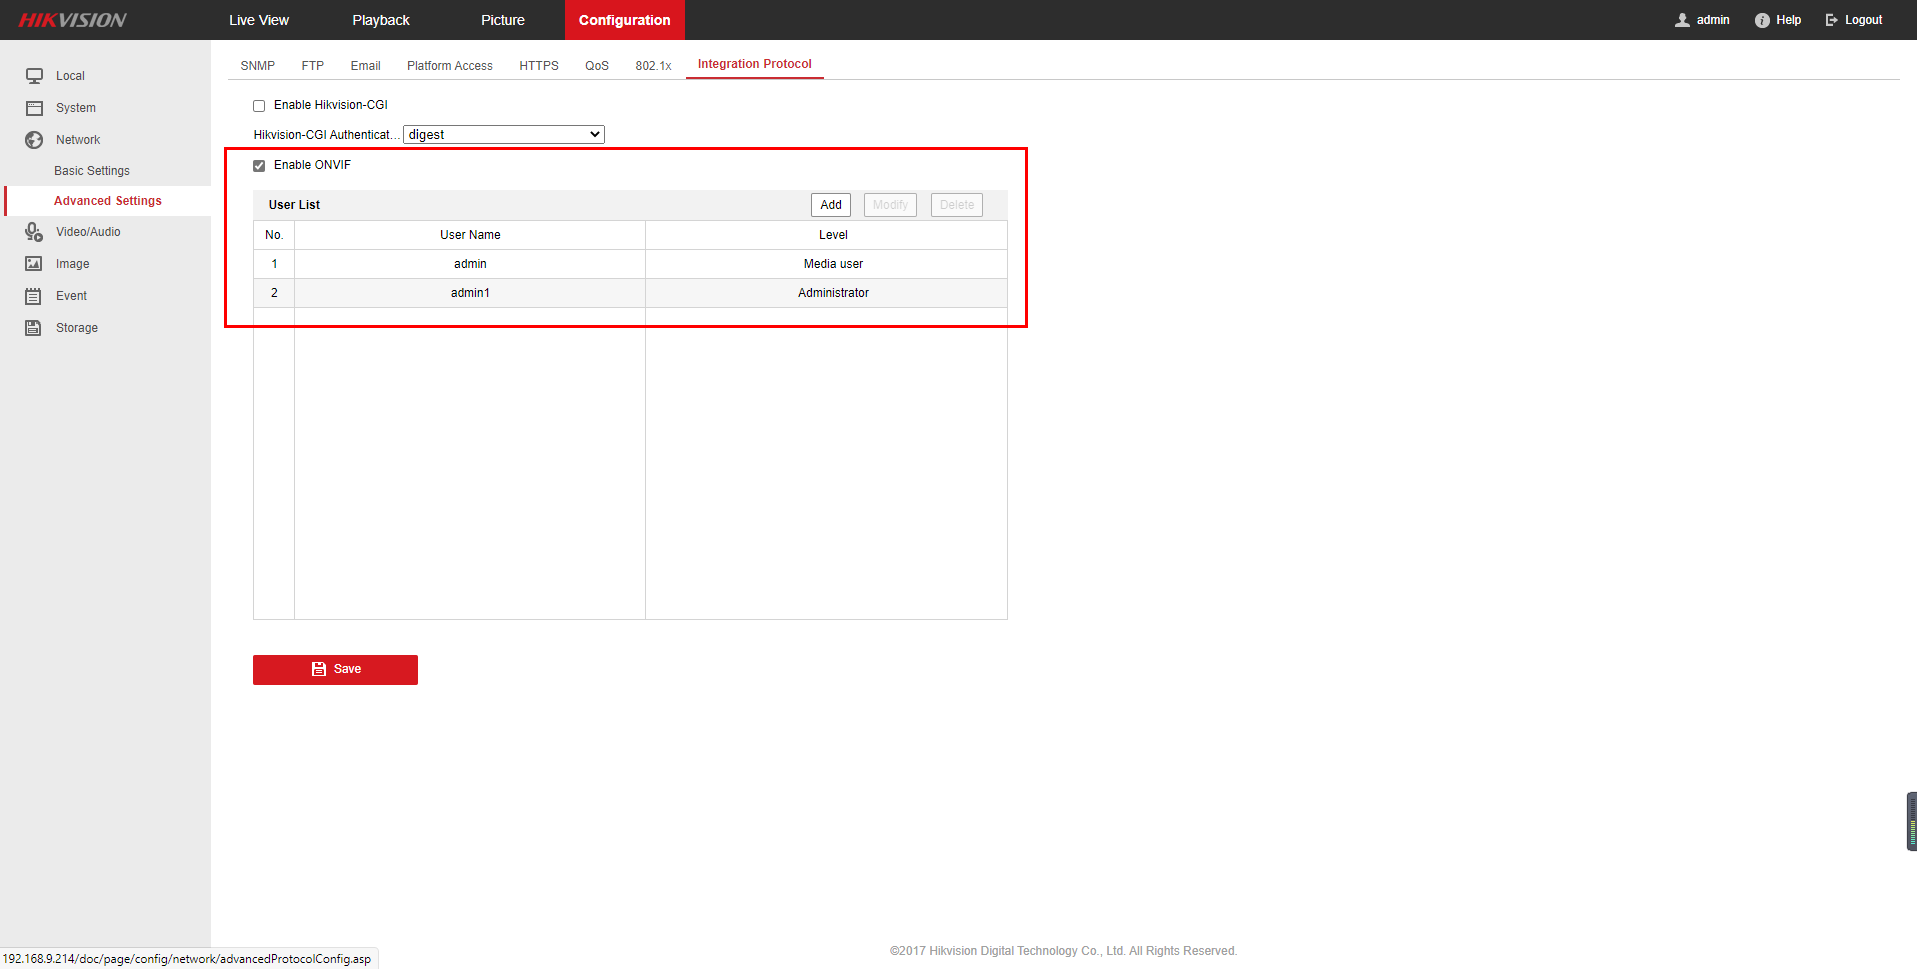Open the Playback tab

(x=381, y=20)
